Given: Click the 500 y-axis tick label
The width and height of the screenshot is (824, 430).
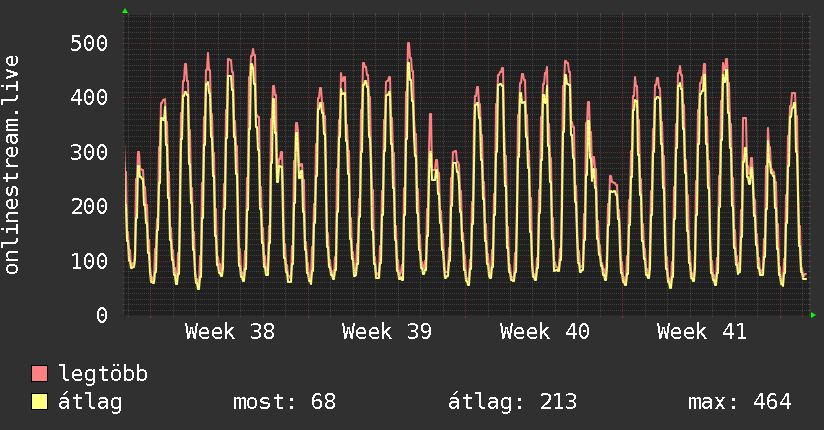Looking at the screenshot, I should tap(89, 43).
